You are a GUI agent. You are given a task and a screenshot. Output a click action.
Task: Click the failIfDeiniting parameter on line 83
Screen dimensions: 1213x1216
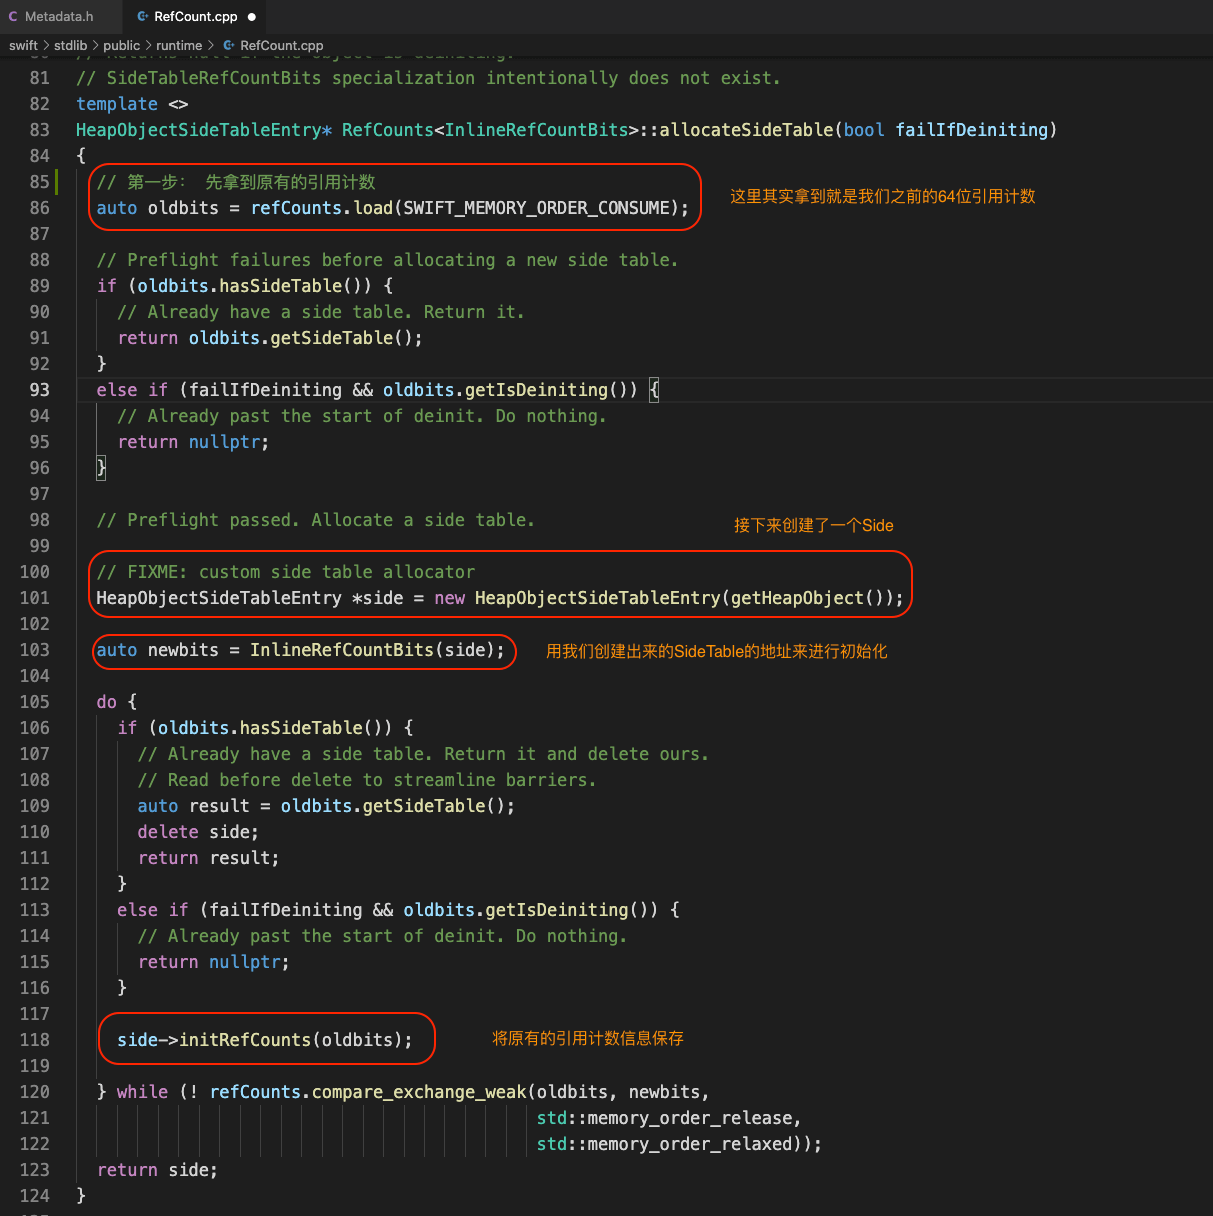(971, 130)
